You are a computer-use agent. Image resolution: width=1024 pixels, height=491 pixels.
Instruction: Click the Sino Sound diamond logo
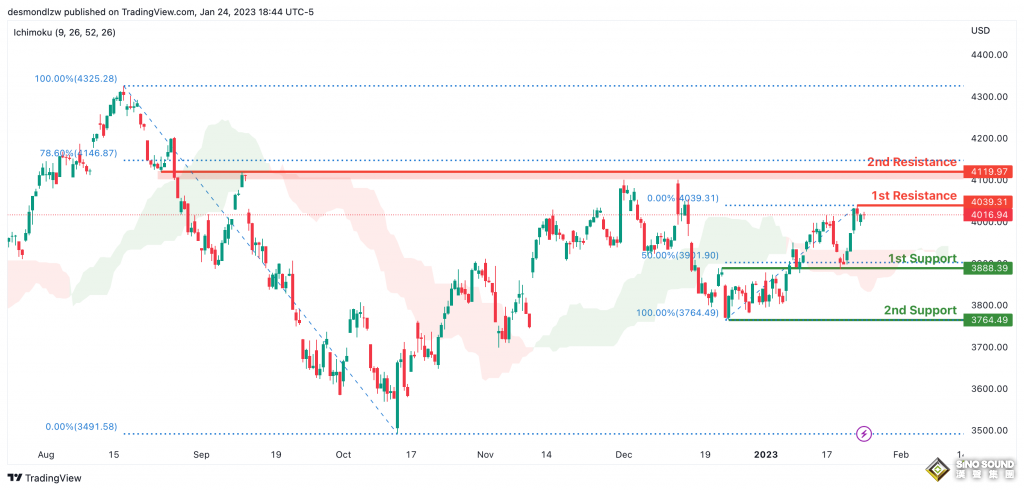937,470
